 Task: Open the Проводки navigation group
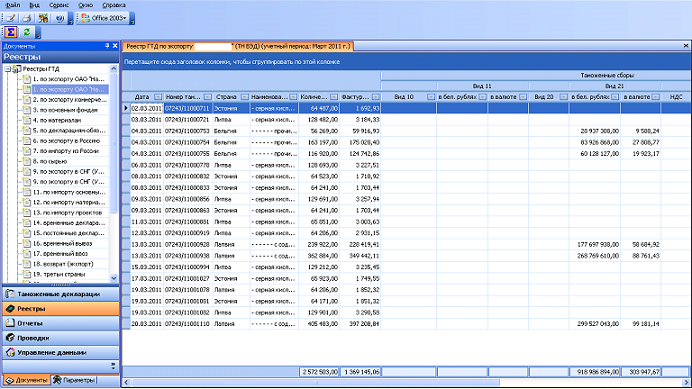(61, 338)
